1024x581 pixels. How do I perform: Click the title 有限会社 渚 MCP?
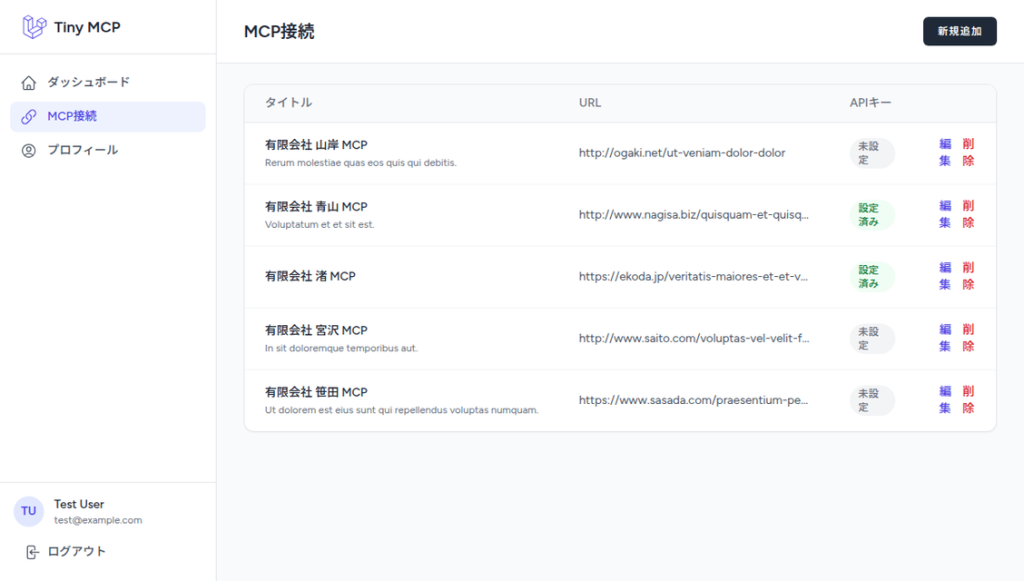click(310, 276)
